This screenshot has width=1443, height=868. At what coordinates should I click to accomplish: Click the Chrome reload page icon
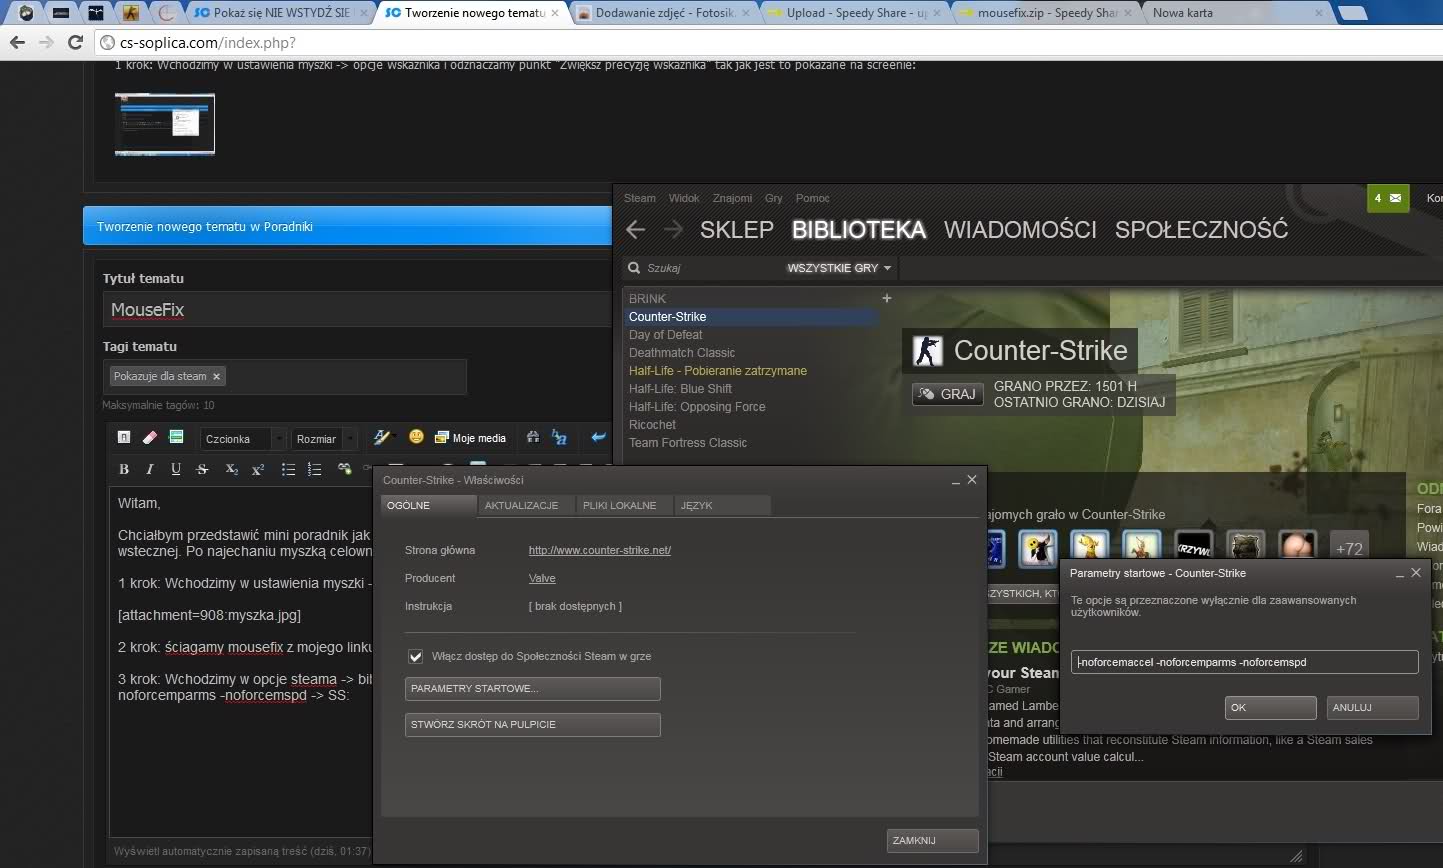pos(74,42)
